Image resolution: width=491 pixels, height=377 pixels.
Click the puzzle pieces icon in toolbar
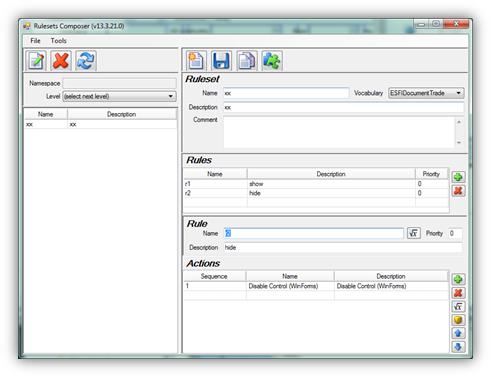(272, 61)
